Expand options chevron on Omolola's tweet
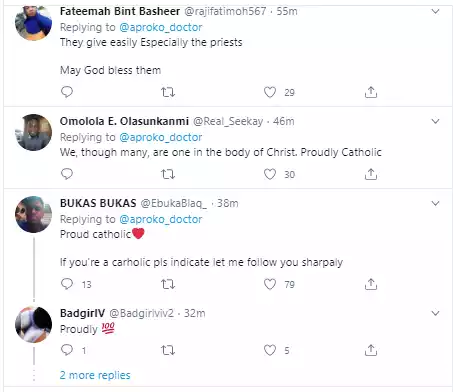This screenshot has width=453, height=392. pos(435,121)
